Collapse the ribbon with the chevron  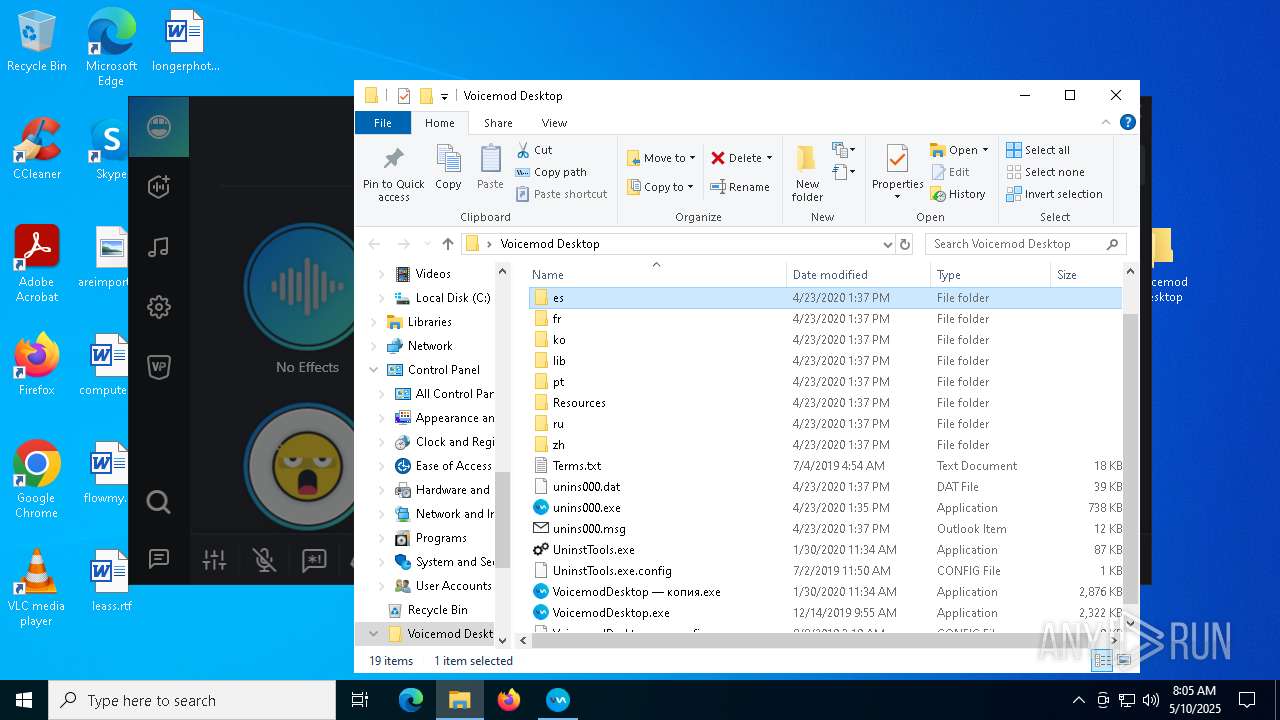point(1106,123)
